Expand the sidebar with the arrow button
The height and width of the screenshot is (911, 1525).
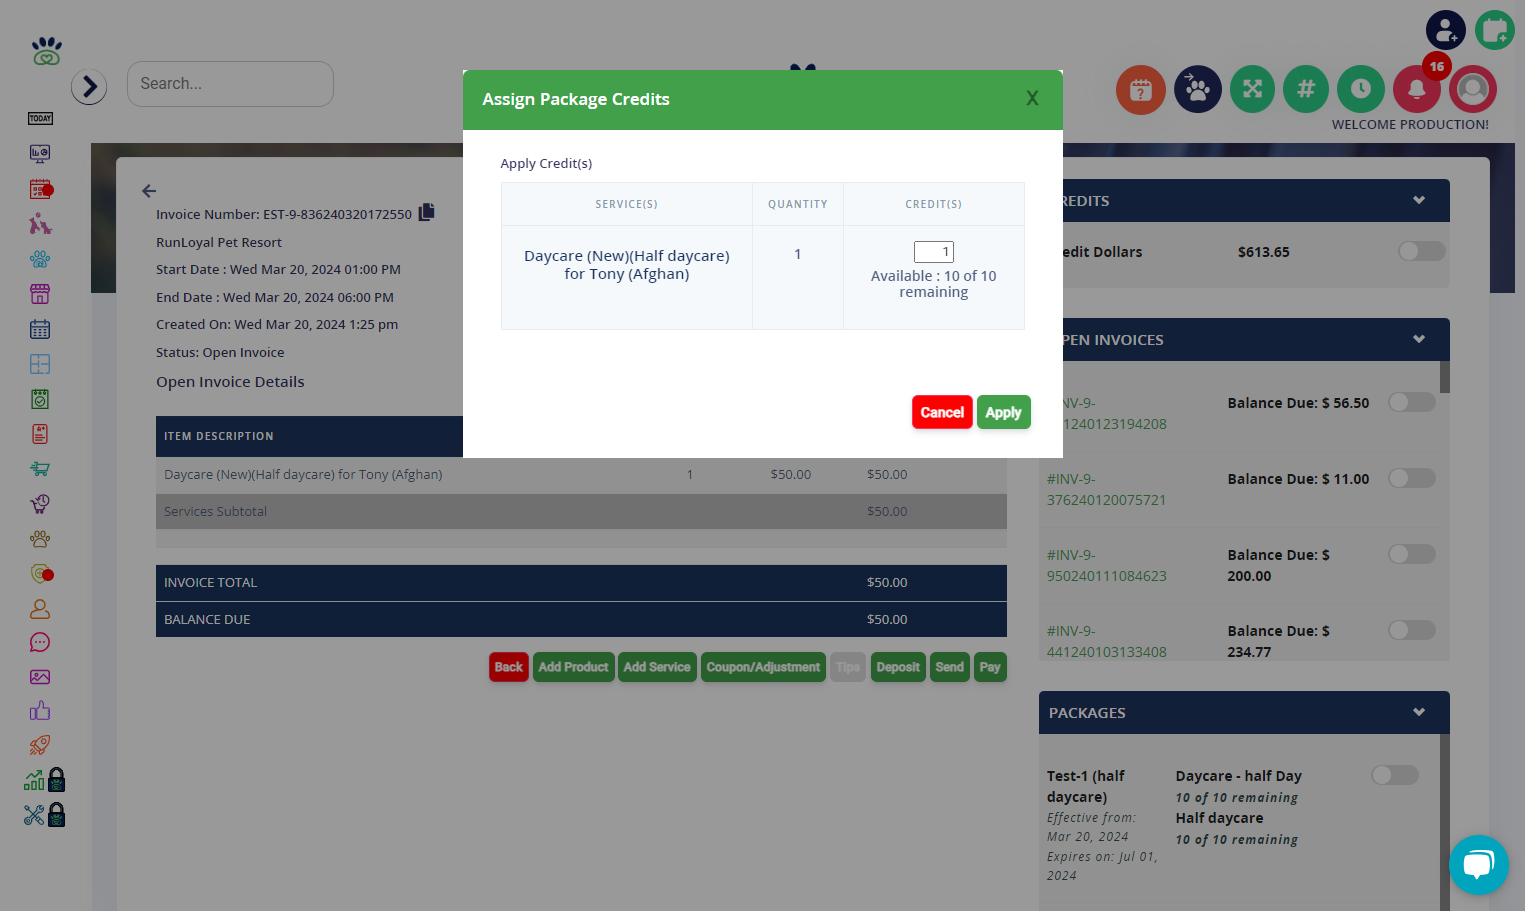[x=89, y=87]
